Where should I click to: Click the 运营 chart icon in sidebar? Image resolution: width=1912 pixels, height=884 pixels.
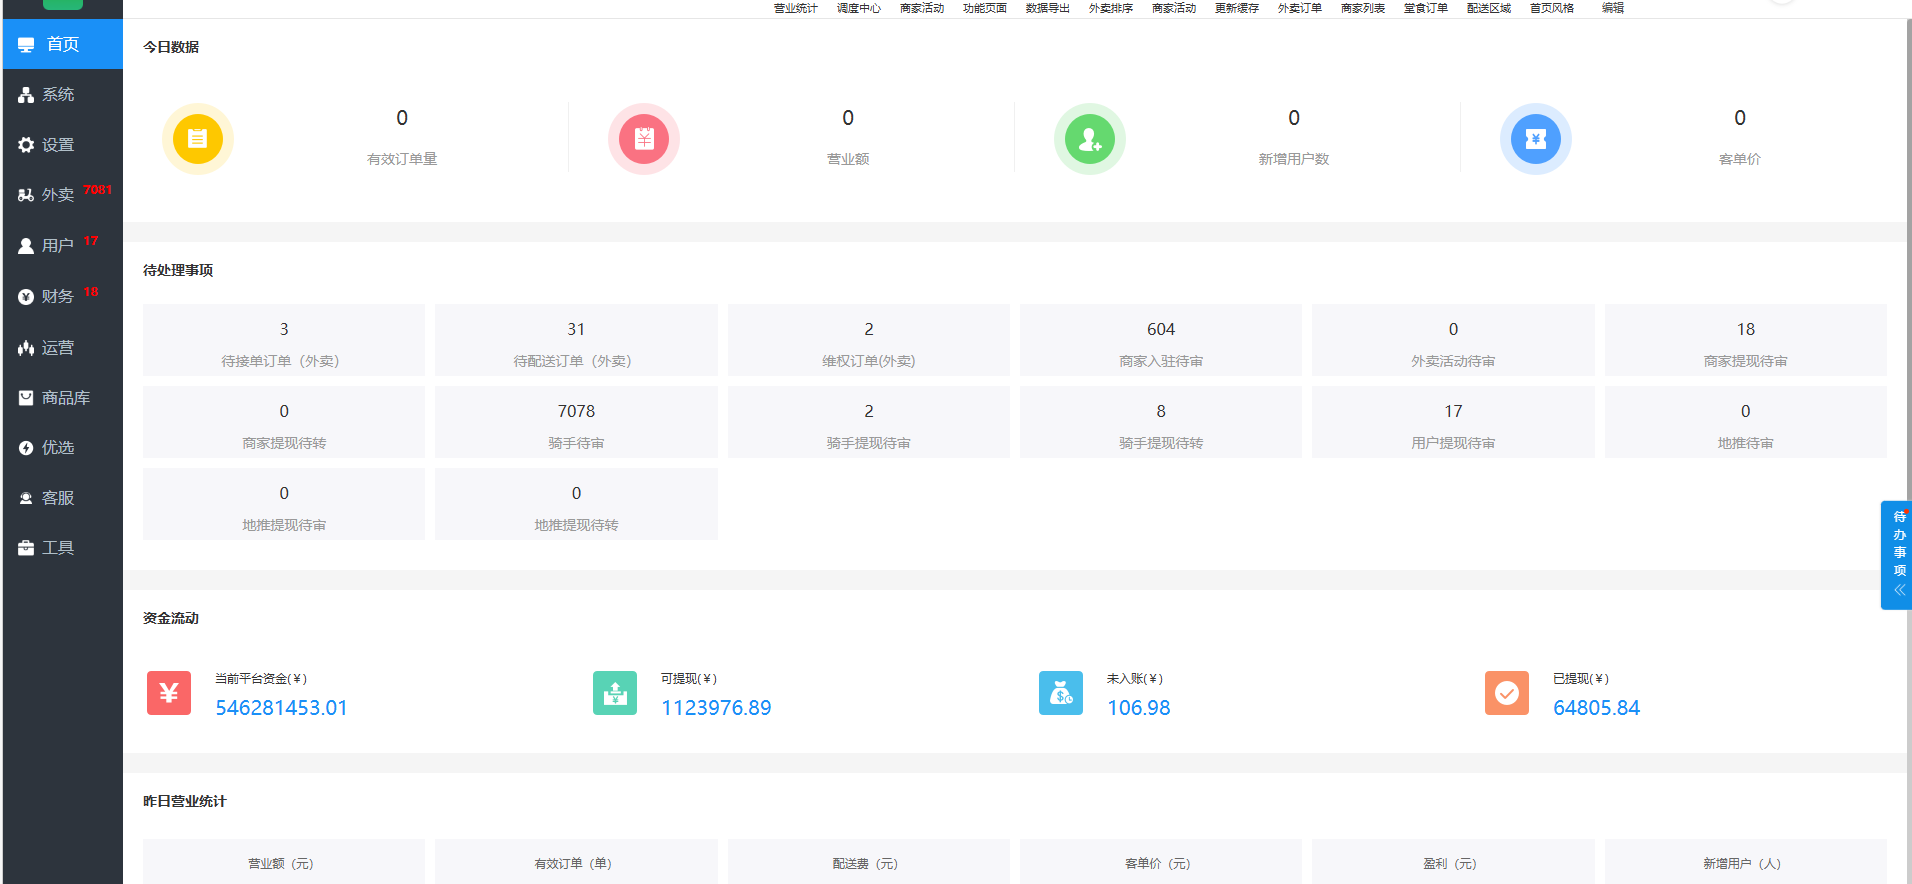[x=26, y=348]
